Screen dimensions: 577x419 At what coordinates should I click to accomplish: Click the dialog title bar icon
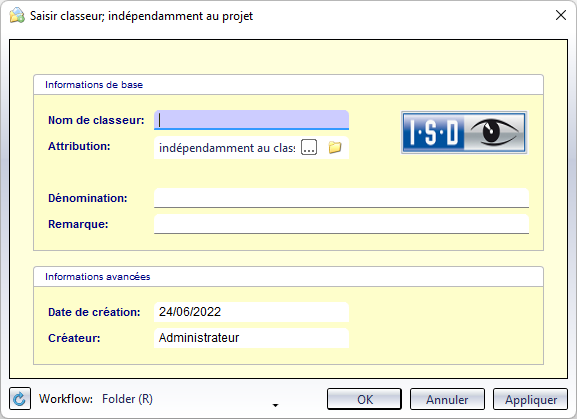click(x=17, y=16)
